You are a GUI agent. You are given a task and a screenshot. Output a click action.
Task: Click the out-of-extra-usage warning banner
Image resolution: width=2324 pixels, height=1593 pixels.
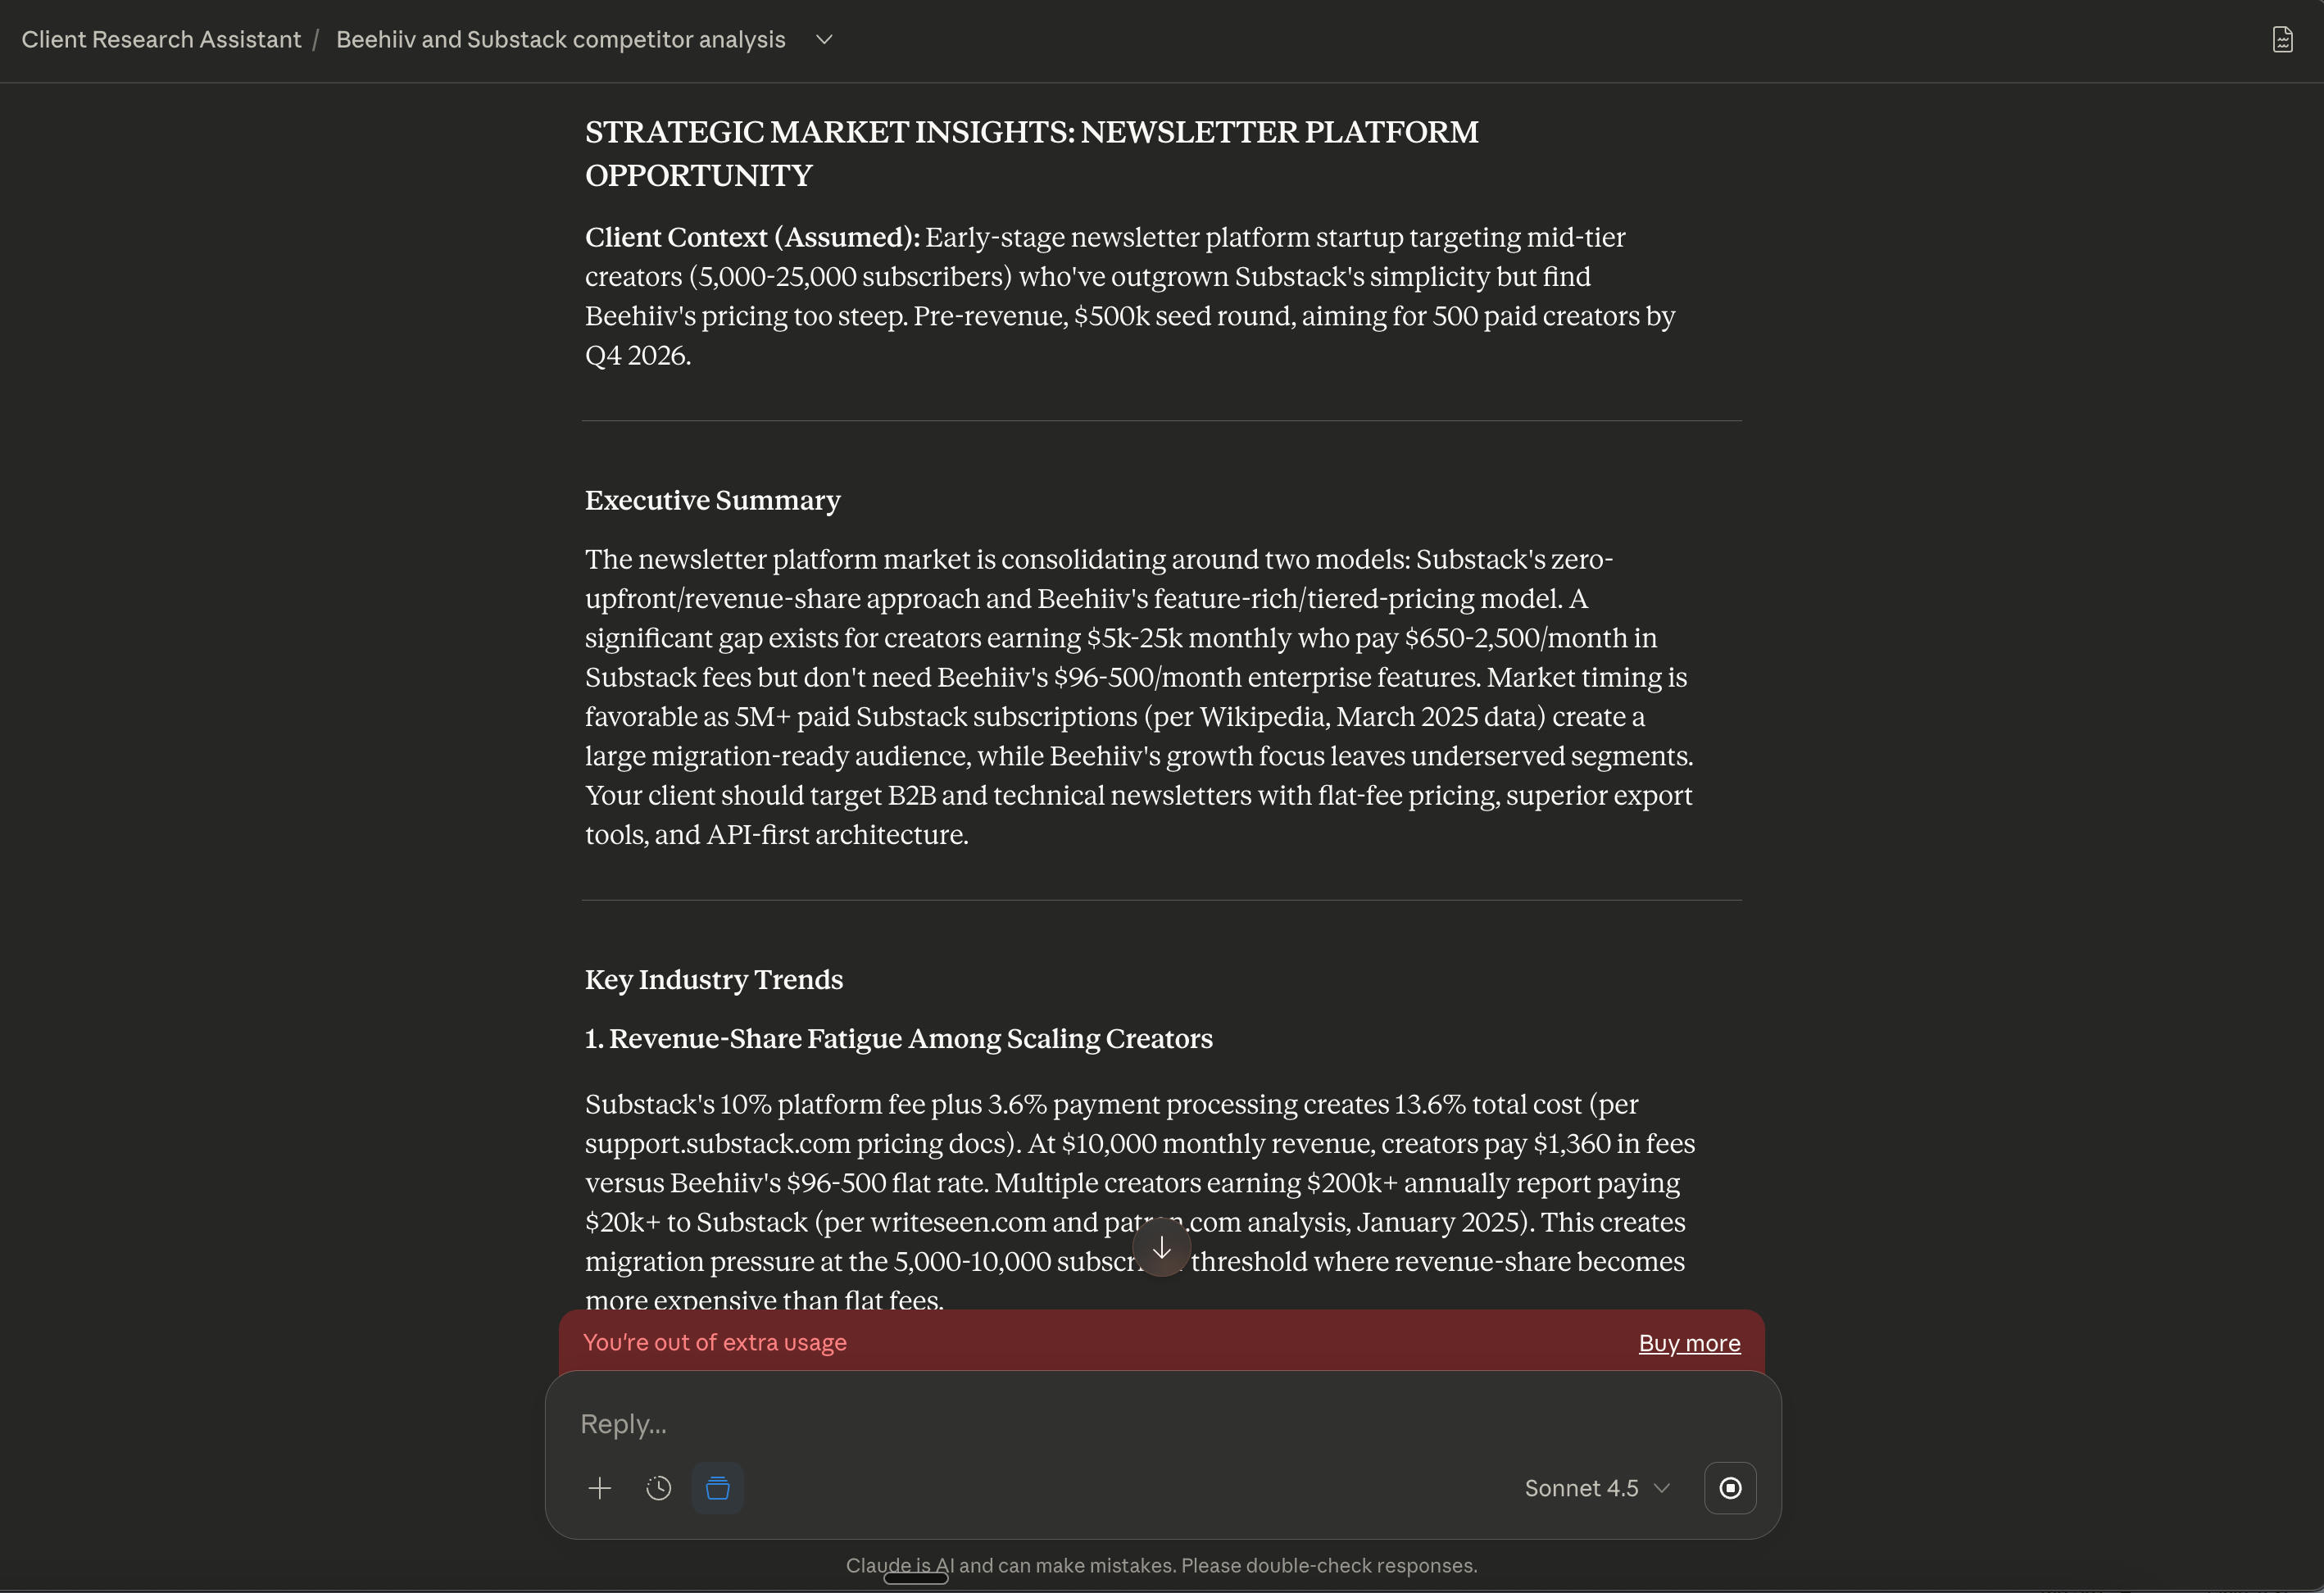tap(715, 1343)
